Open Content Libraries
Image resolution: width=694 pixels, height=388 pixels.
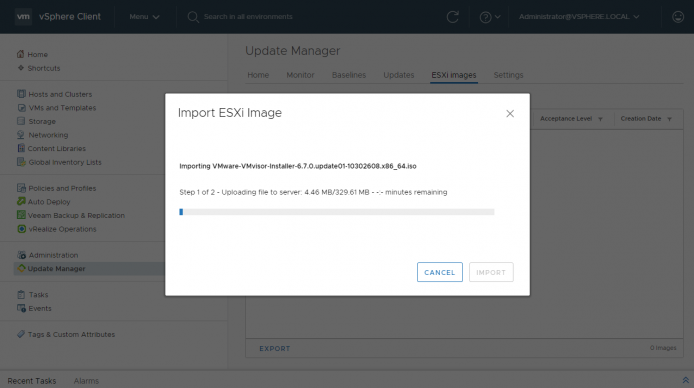[57, 149]
